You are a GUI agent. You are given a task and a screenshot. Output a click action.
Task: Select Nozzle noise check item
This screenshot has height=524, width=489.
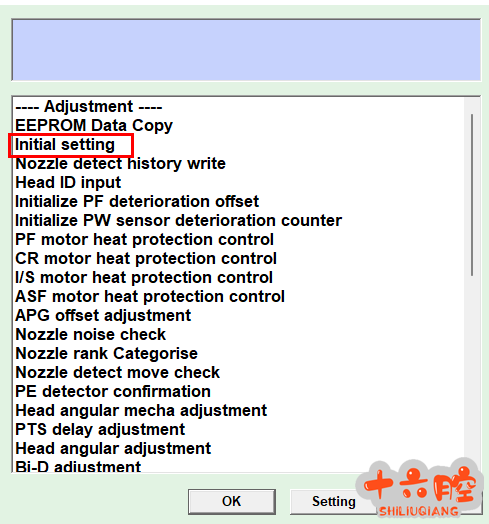pyautogui.click(x=90, y=335)
